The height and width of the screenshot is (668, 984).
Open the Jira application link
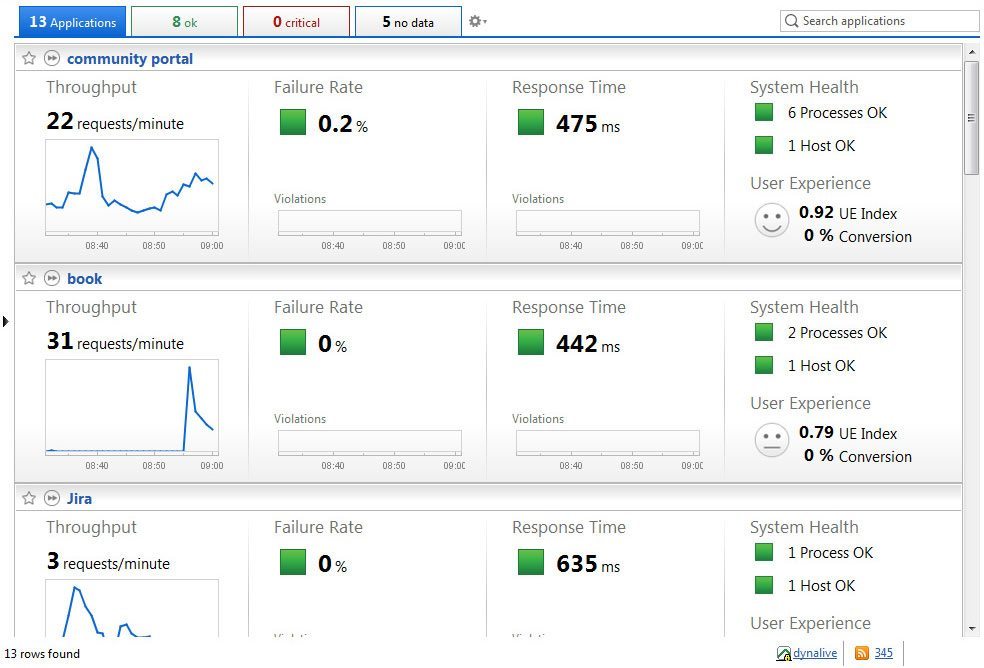[x=80, y=498]
